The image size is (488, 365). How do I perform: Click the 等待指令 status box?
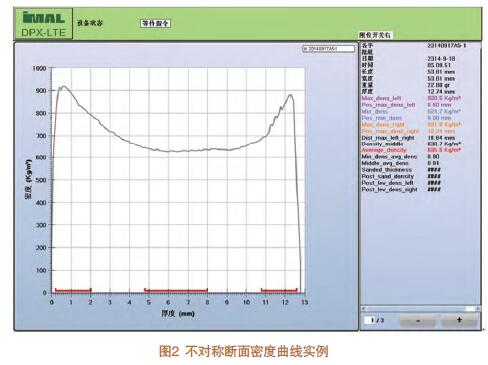(x=156, y=23)
